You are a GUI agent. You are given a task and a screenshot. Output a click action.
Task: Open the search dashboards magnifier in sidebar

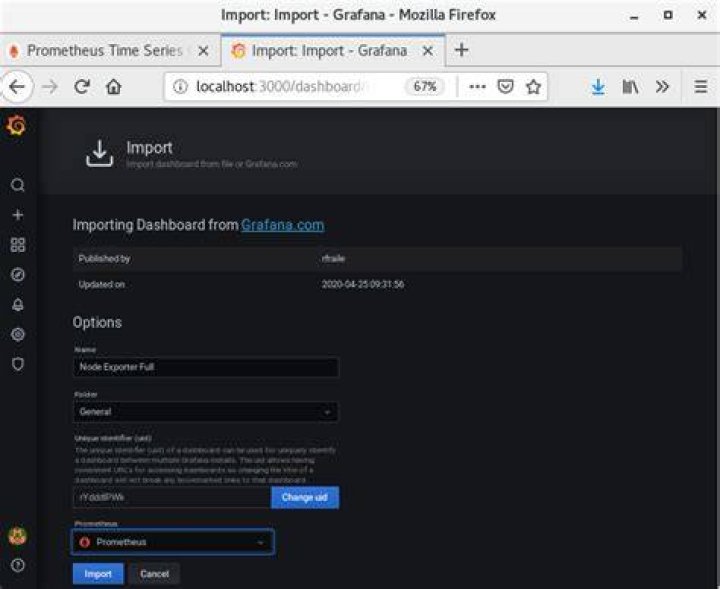click(x=17, y=185)
